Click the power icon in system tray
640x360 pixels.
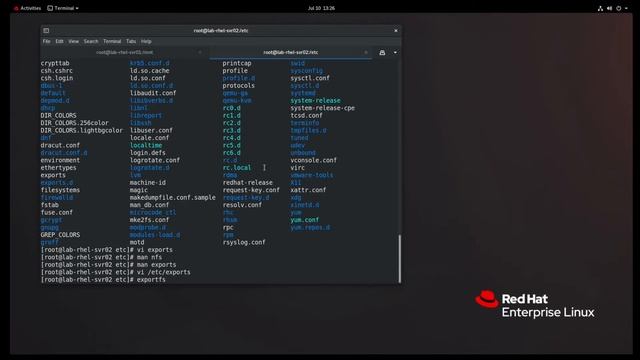coord(619,8)
